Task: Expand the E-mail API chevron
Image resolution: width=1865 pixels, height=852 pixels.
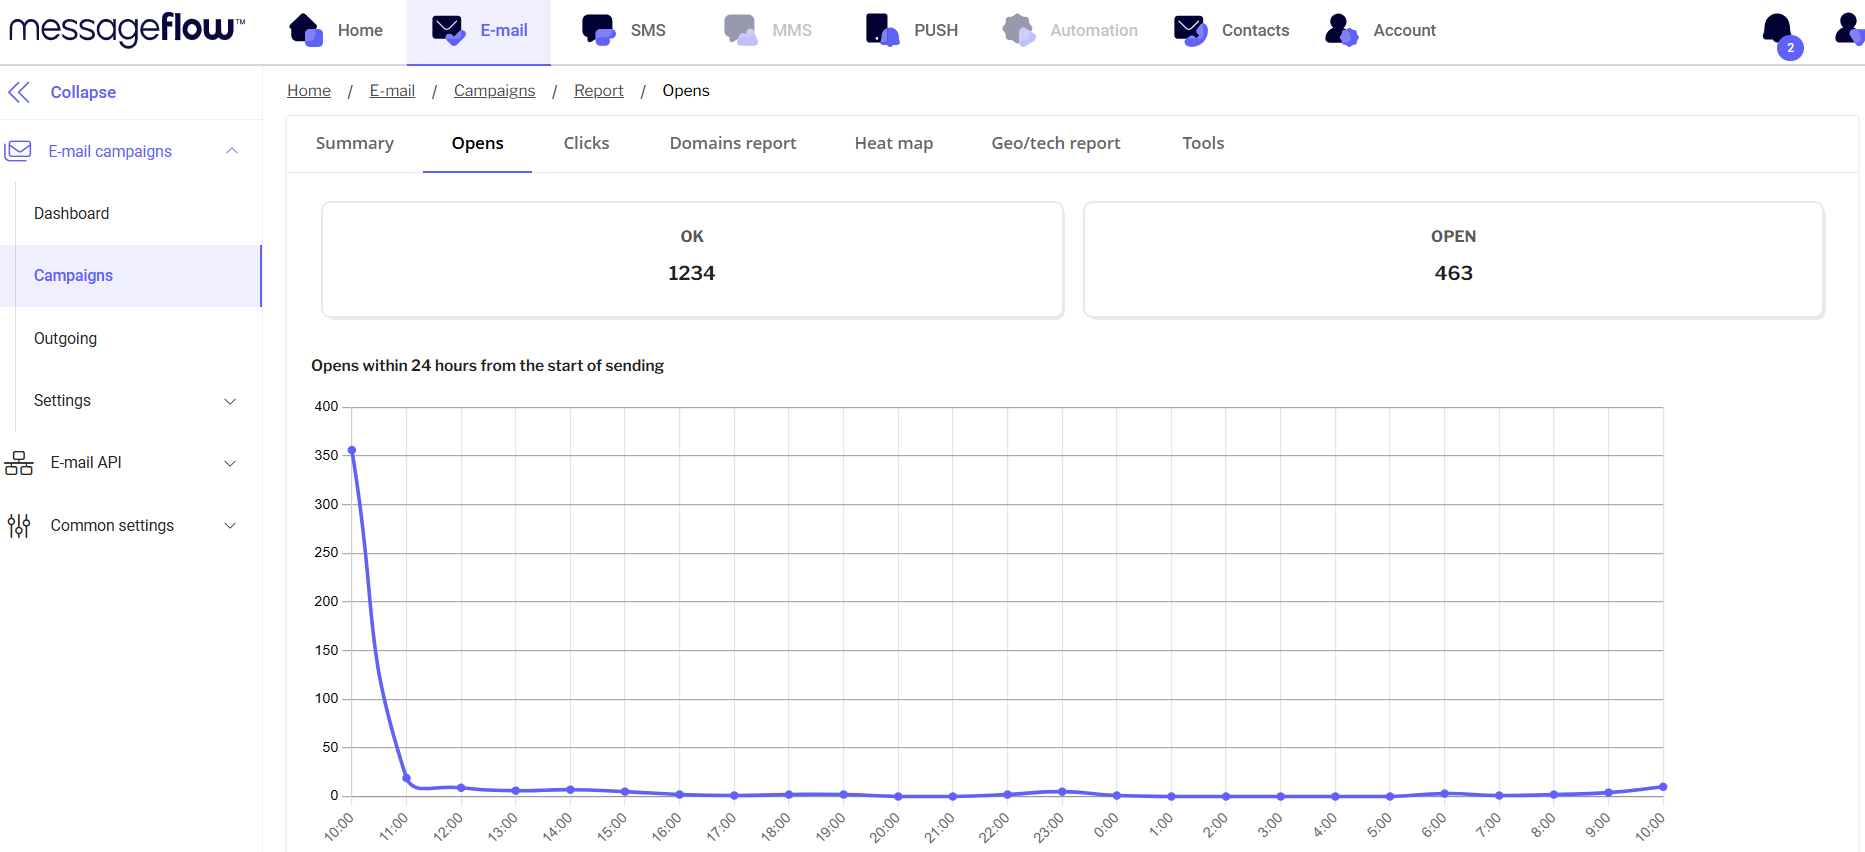Action: tap(230, 463)
